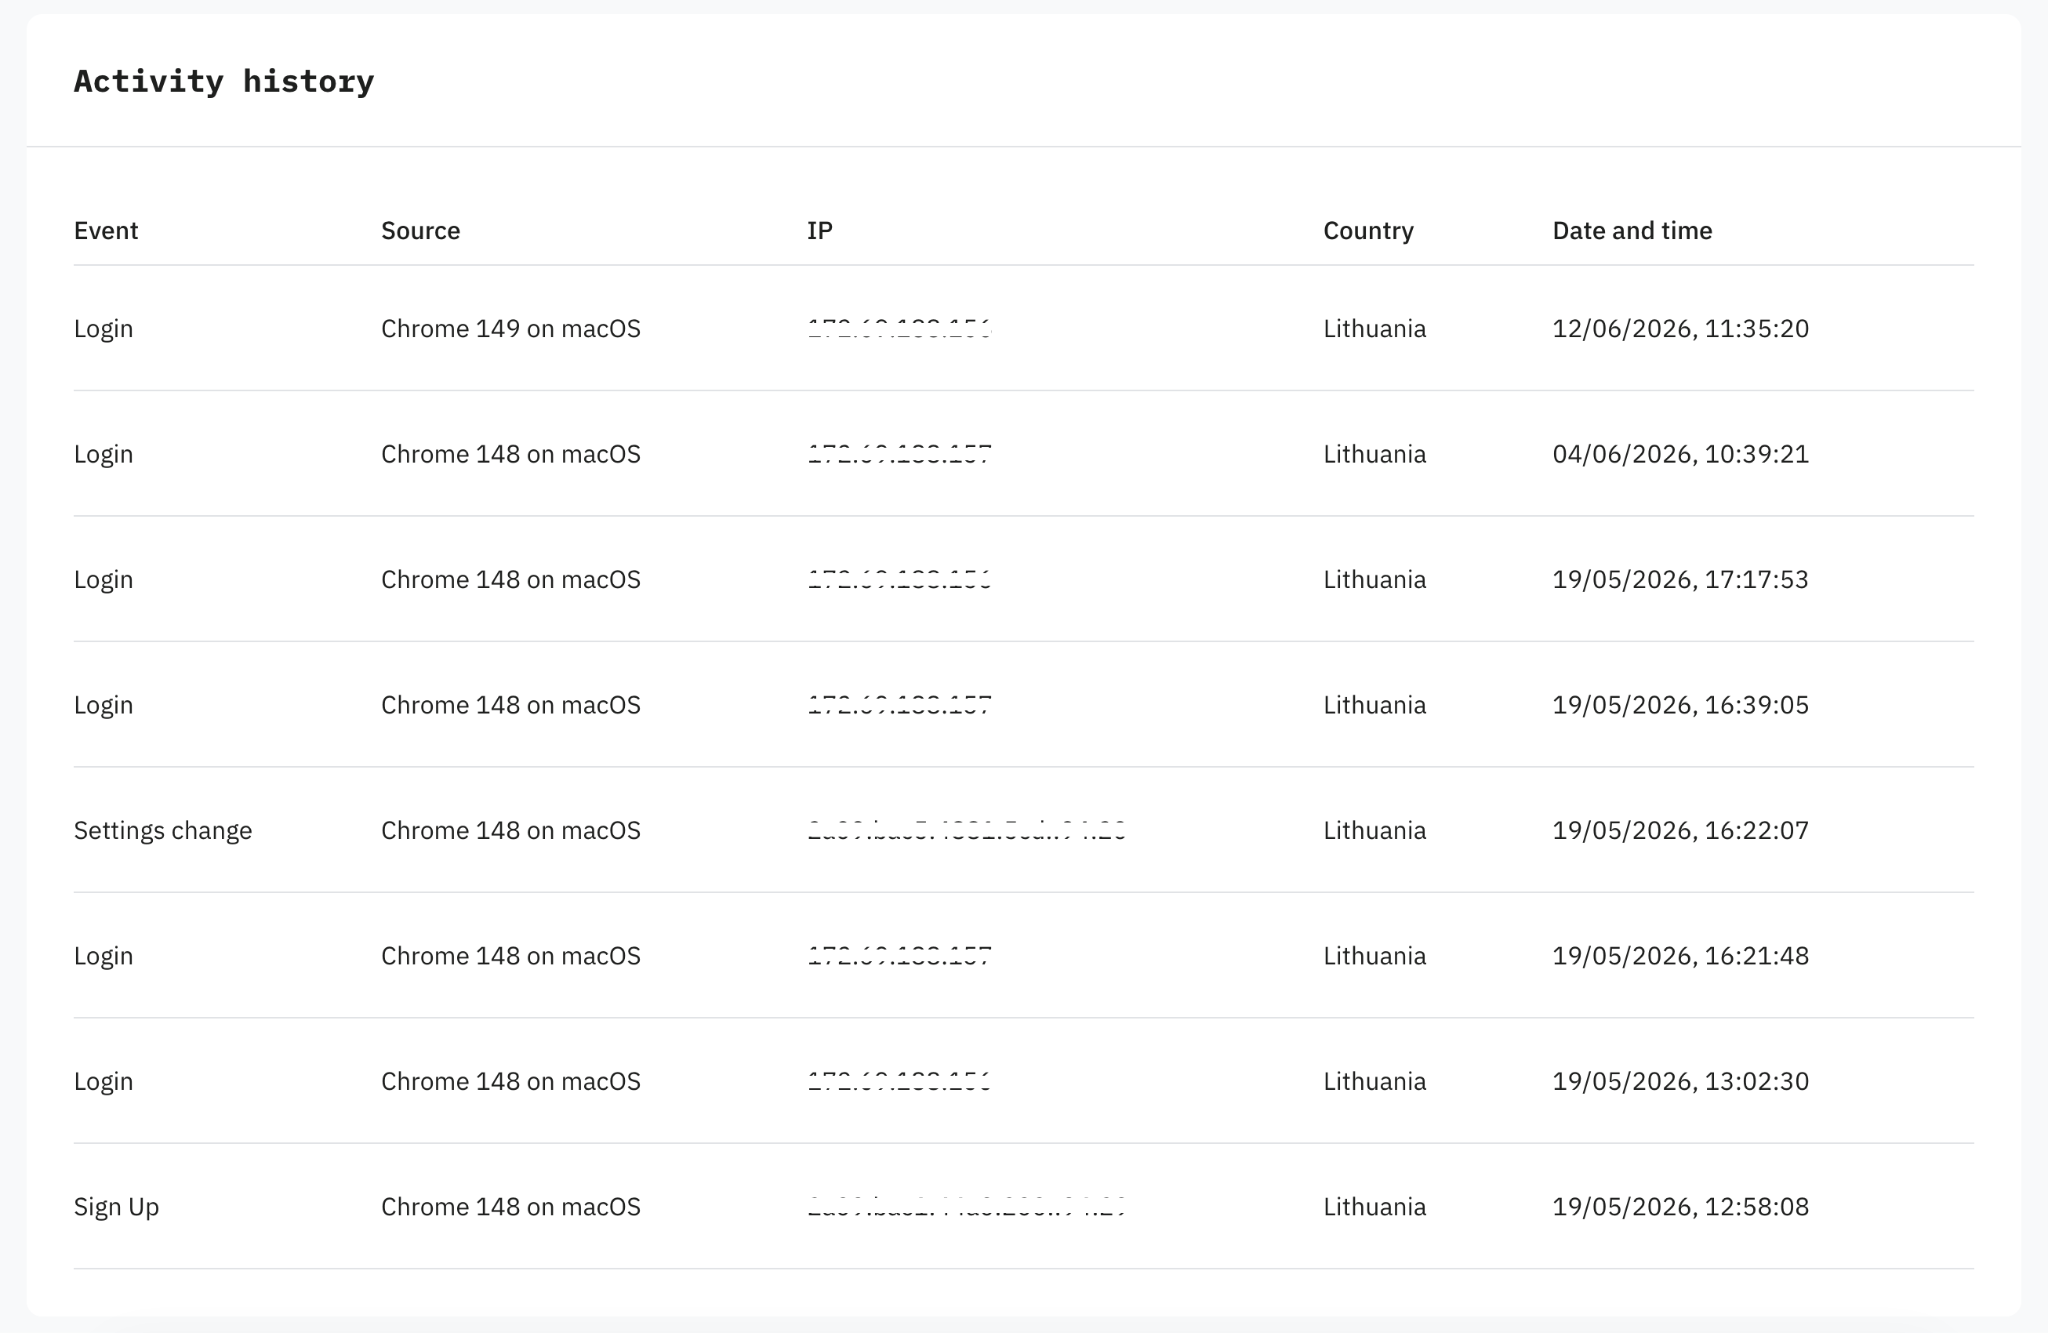2048x1333 pixels.
Task: Click "Chrome 149 on macOS" source cell
Action: click(511, 329)
